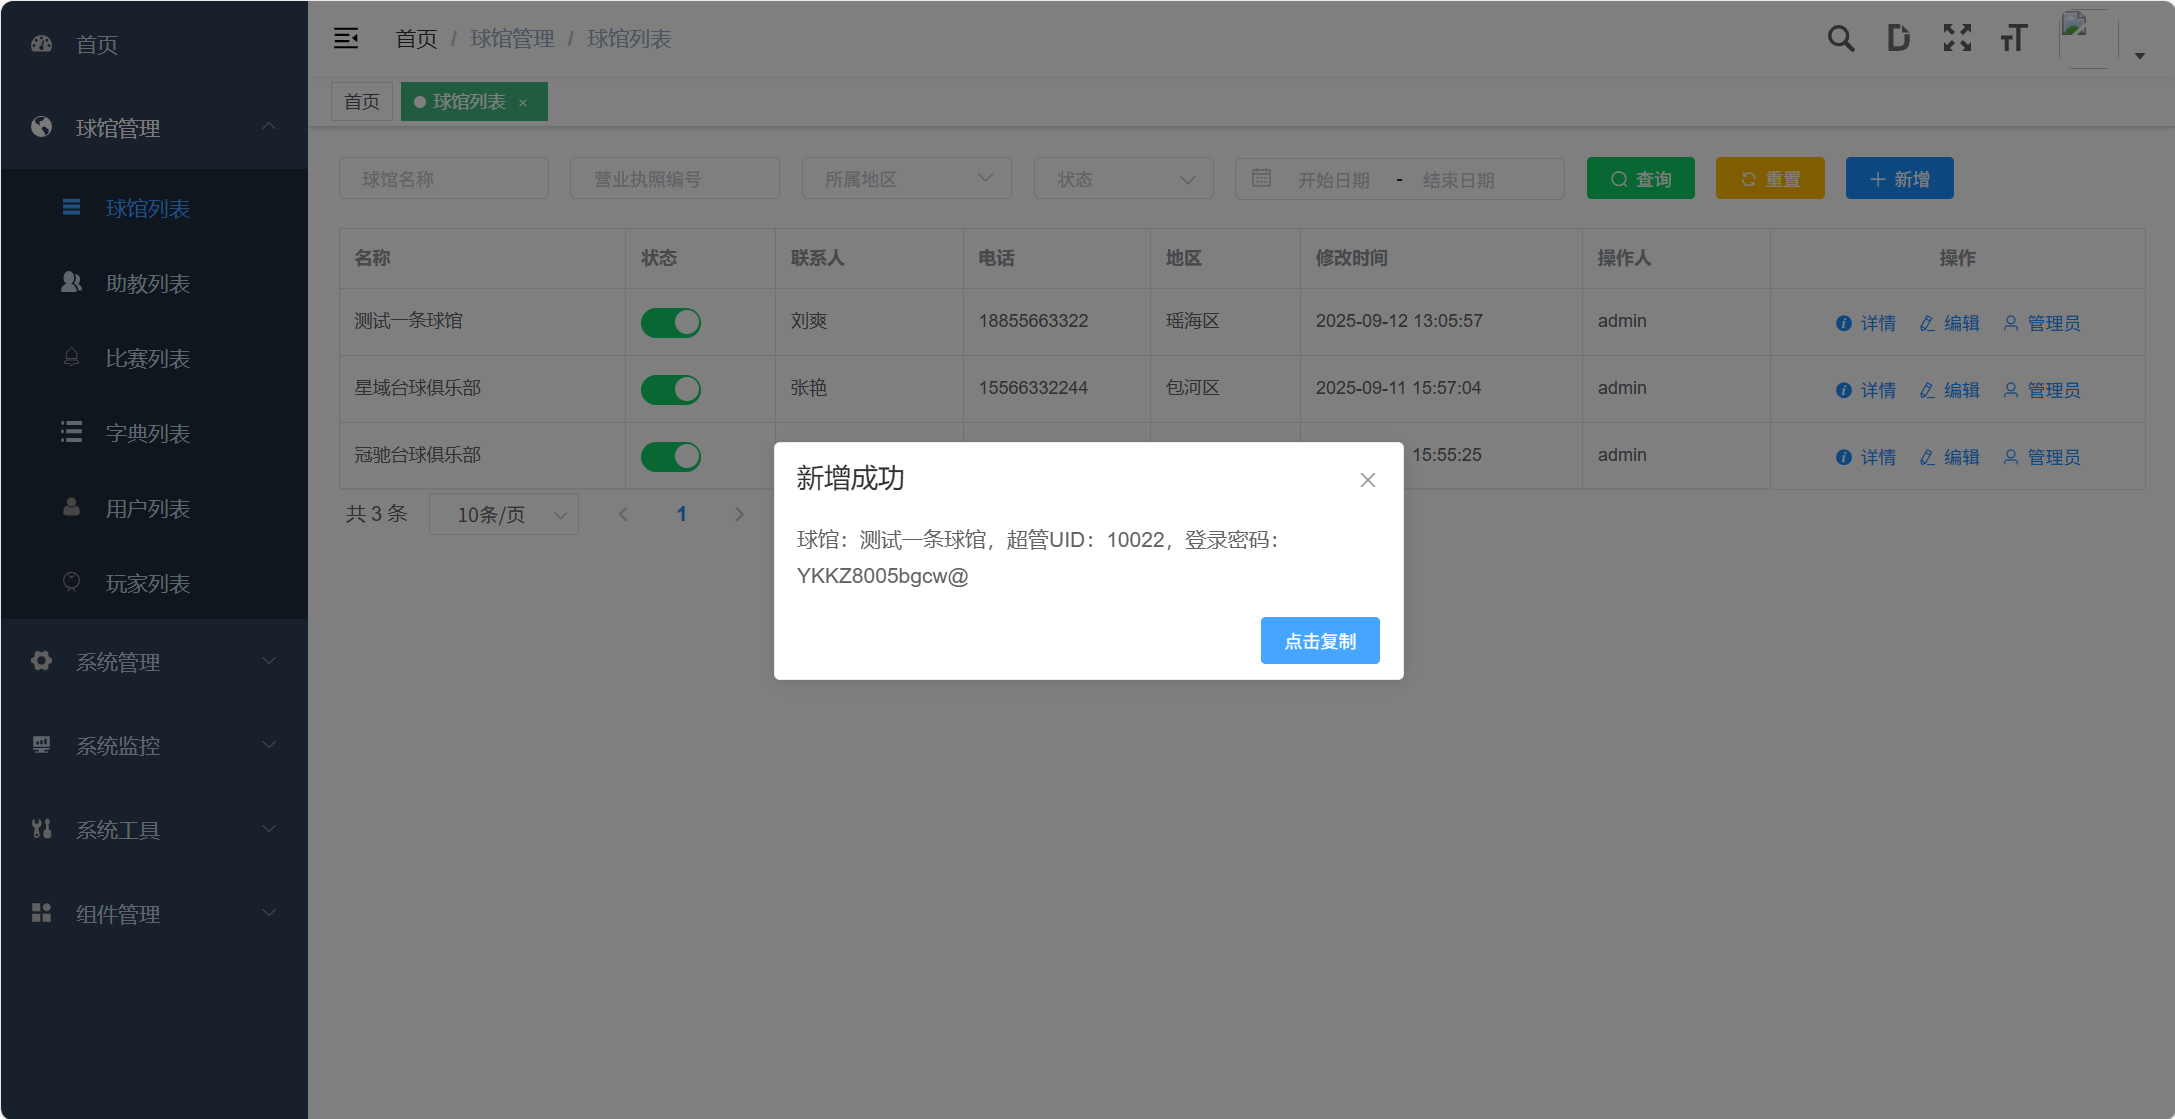Click the sidebar collapse hamburger icon
This screenshot has width=2175, height=1119.
346,39
